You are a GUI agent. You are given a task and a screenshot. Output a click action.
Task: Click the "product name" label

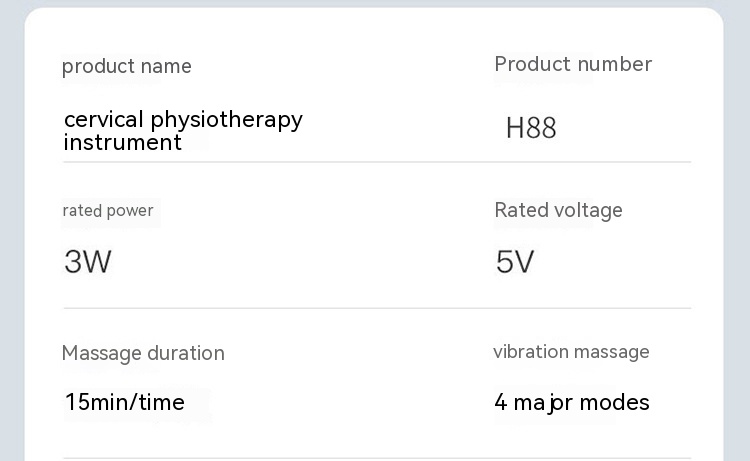click(127, 66)
